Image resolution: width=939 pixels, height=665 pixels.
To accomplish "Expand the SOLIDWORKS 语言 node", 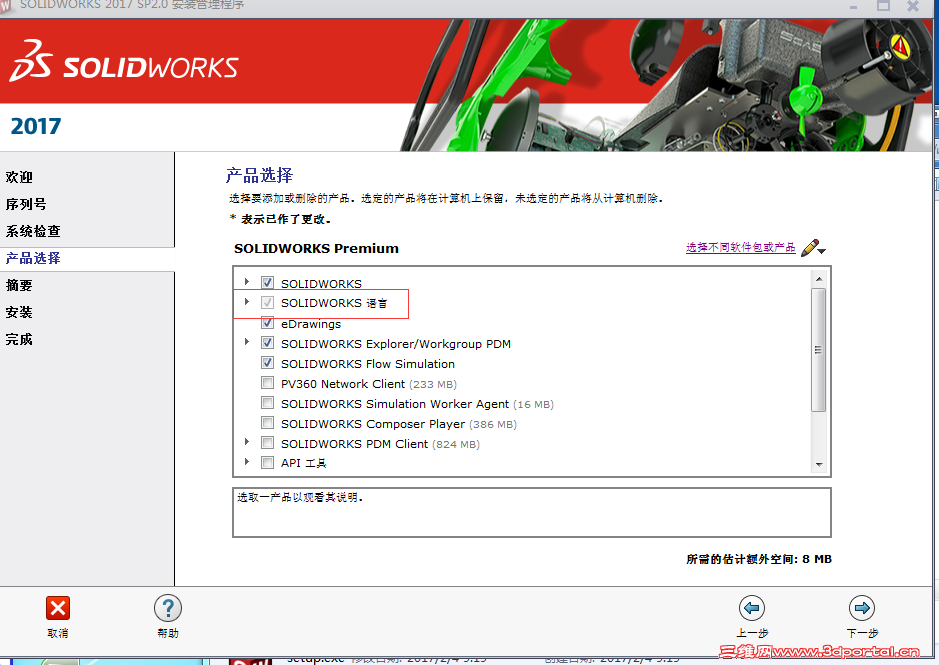I will click(247, 301).
